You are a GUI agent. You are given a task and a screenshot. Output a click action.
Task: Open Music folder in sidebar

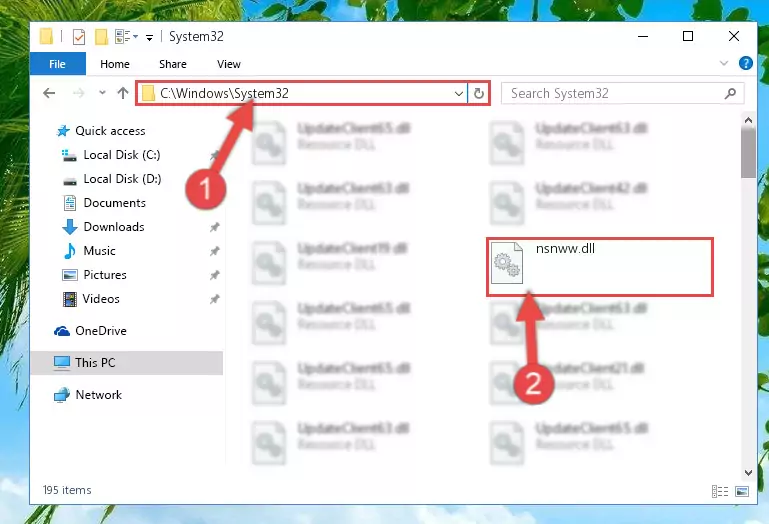pyautogui.click(x=99, y=251)
